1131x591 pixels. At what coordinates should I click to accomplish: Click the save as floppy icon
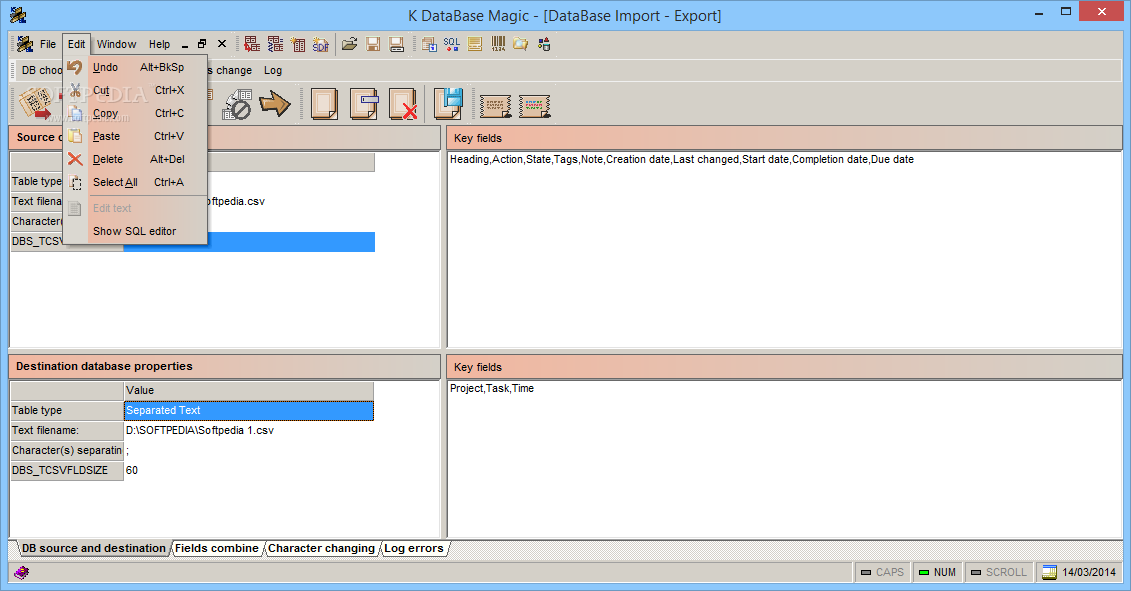coord(396,44)
